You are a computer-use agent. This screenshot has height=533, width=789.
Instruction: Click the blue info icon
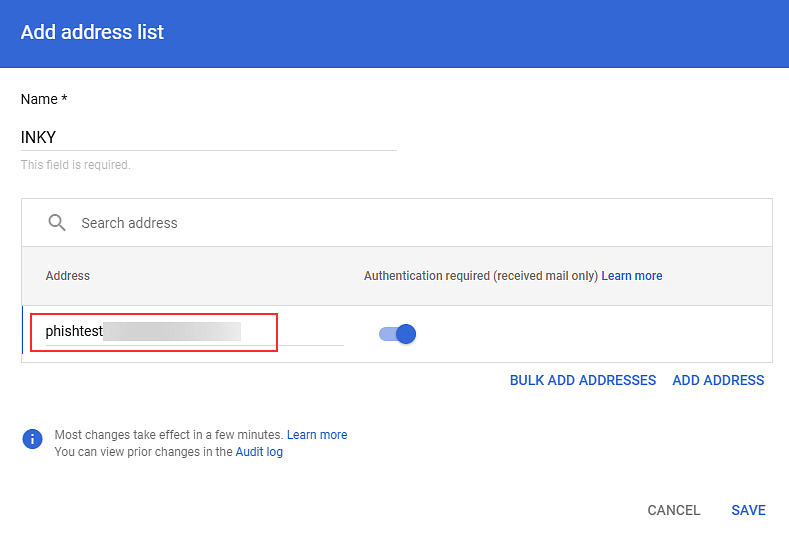click(x=33, y=438)
